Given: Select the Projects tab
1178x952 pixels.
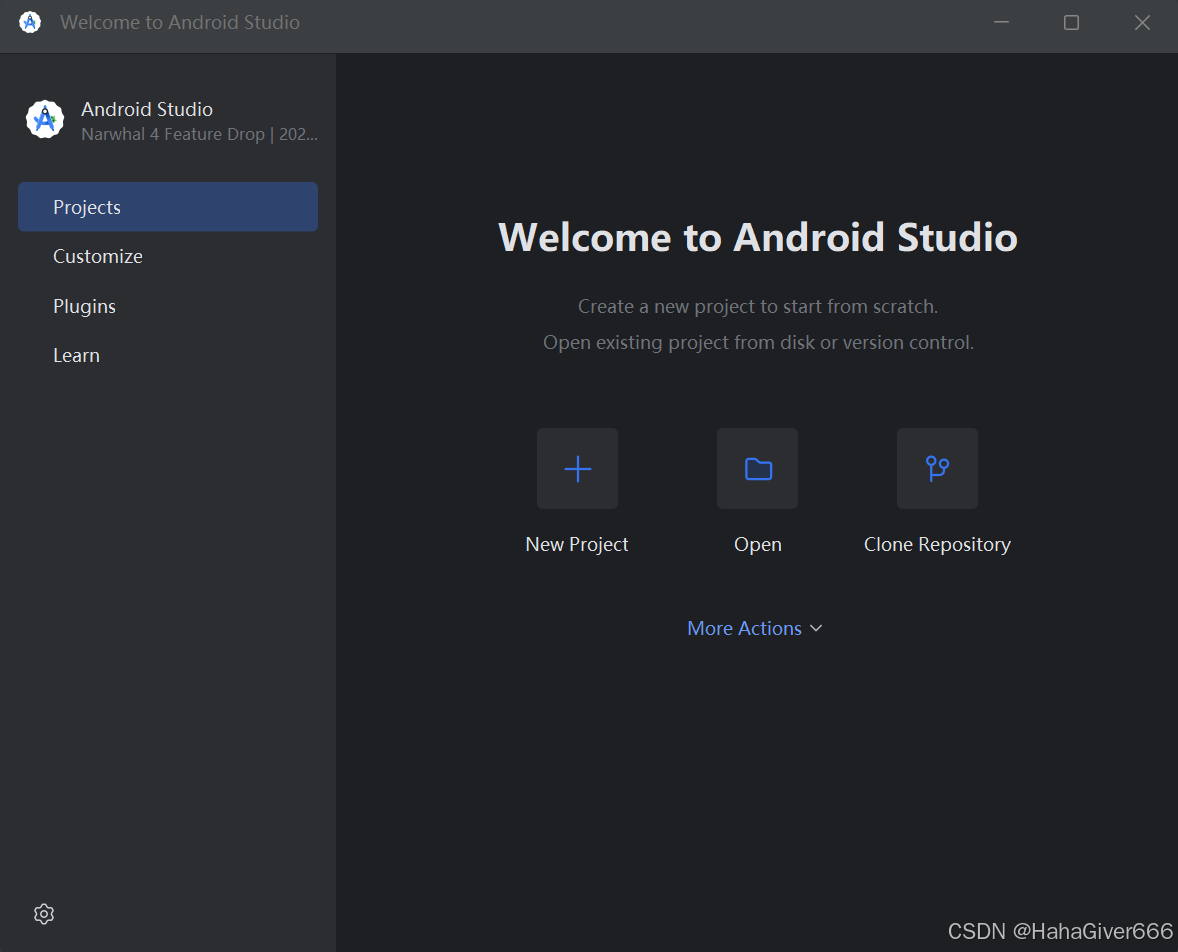Looking at the screenshot, I should tap(168, 207).
